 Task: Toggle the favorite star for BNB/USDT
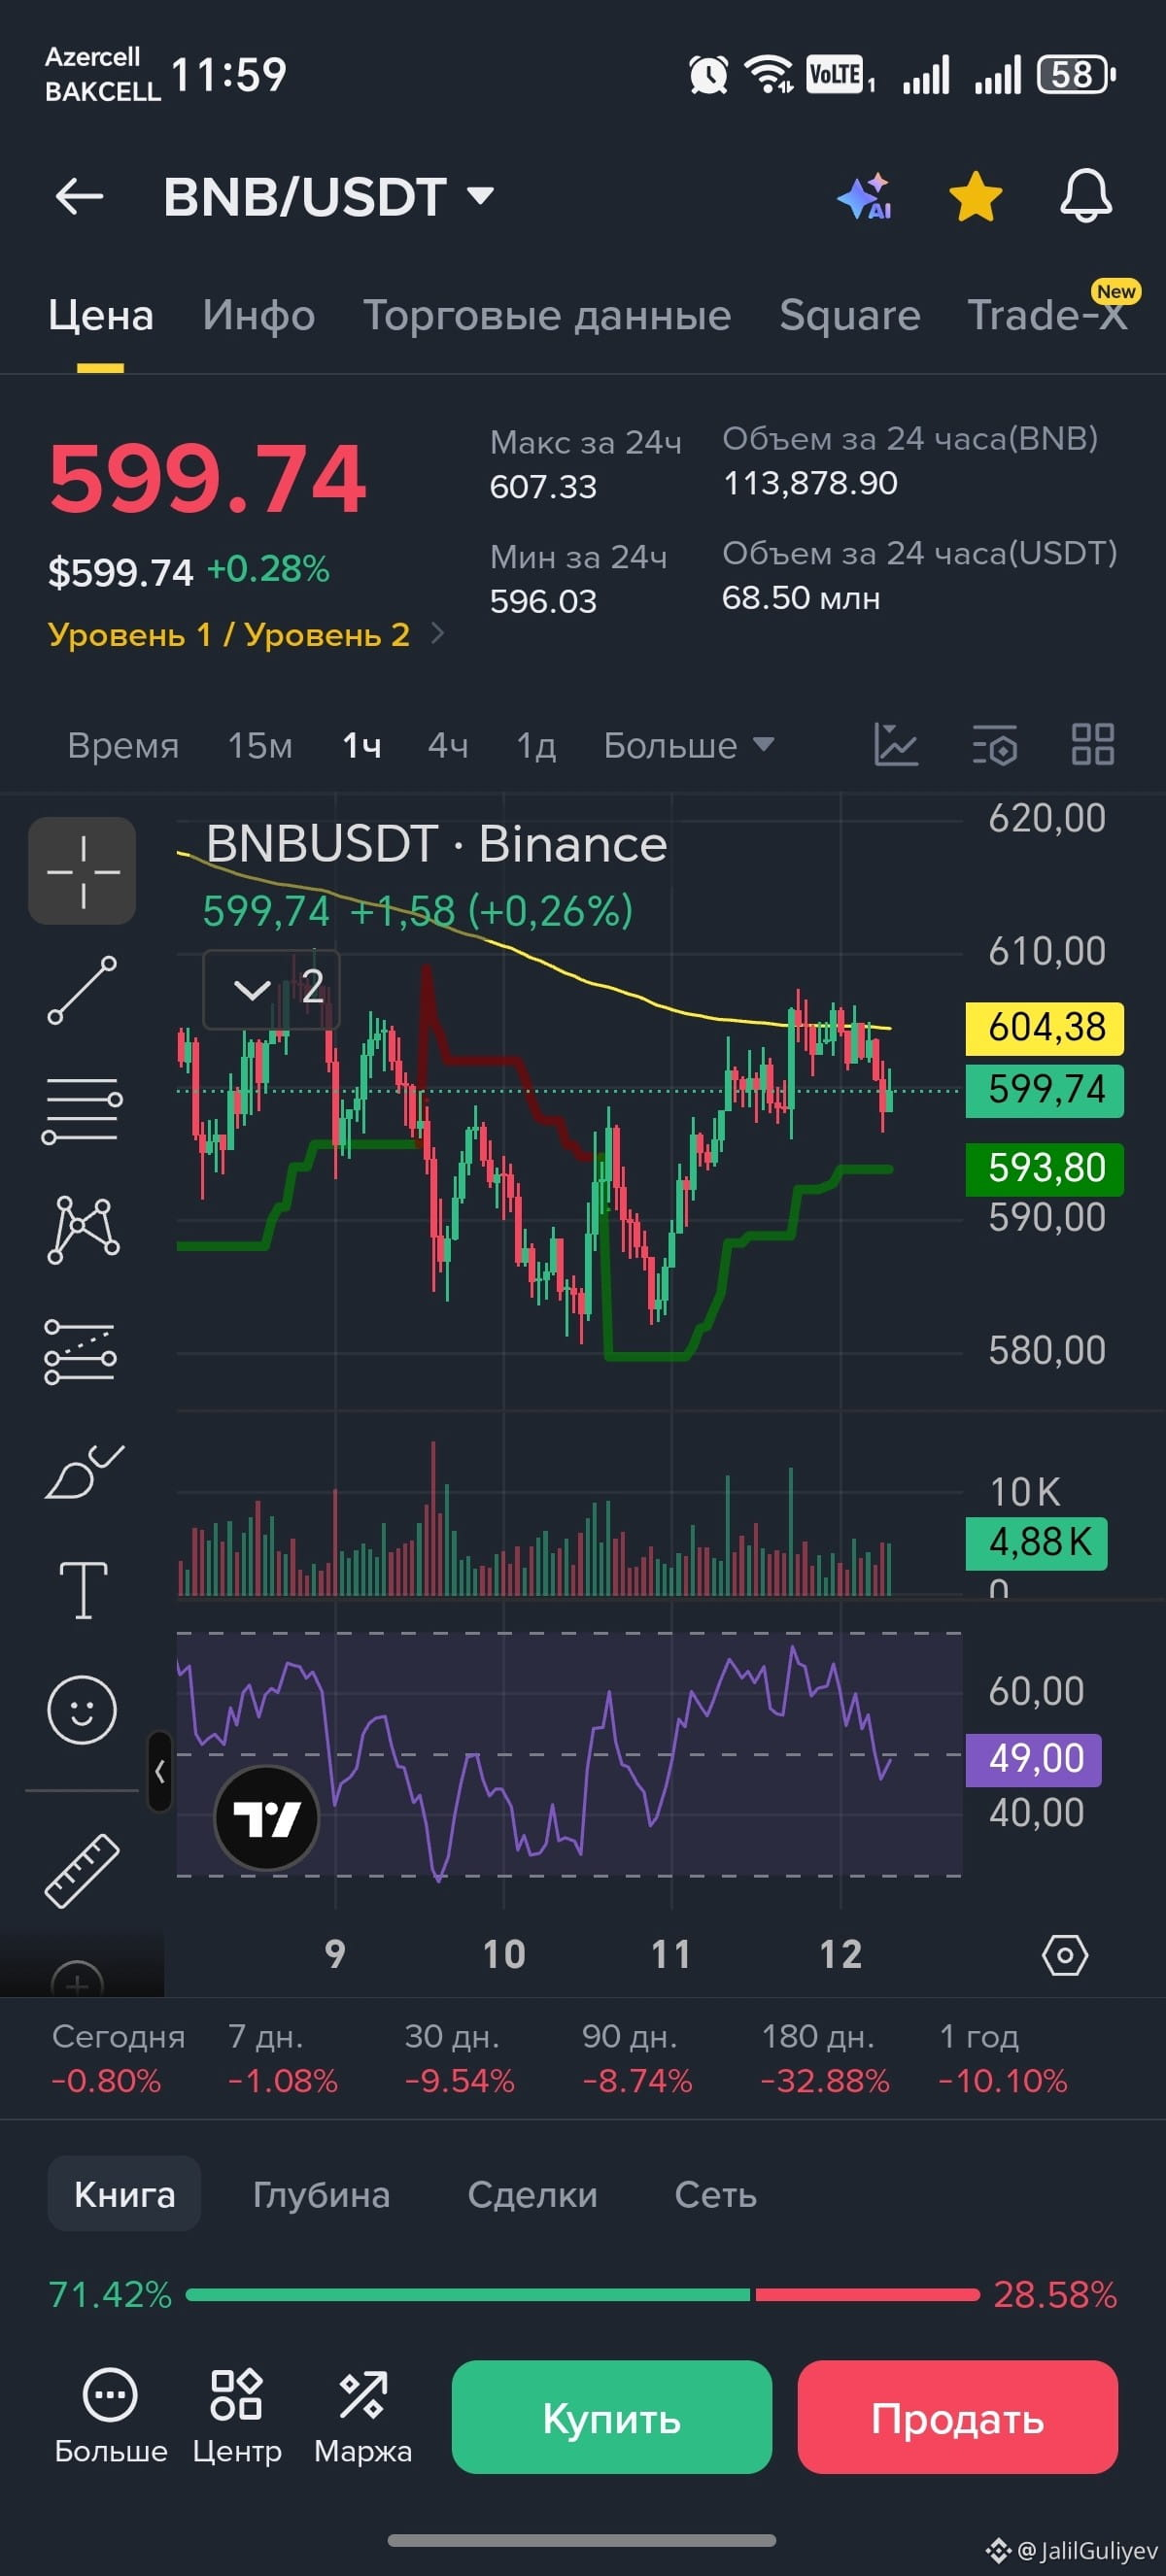pos(975,196)
